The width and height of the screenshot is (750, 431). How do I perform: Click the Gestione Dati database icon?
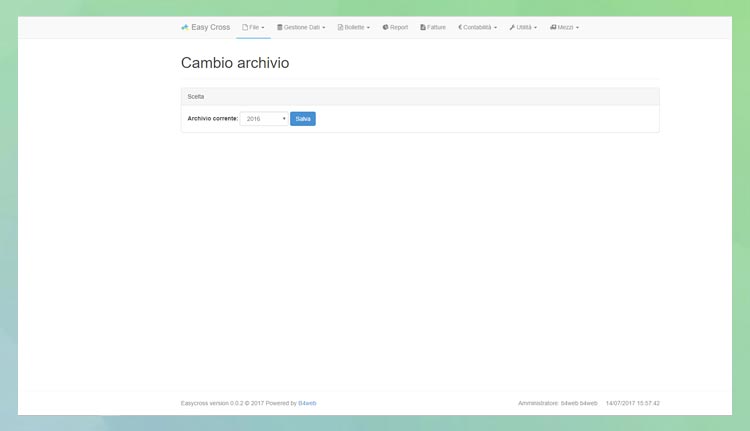tap(280, 27)
